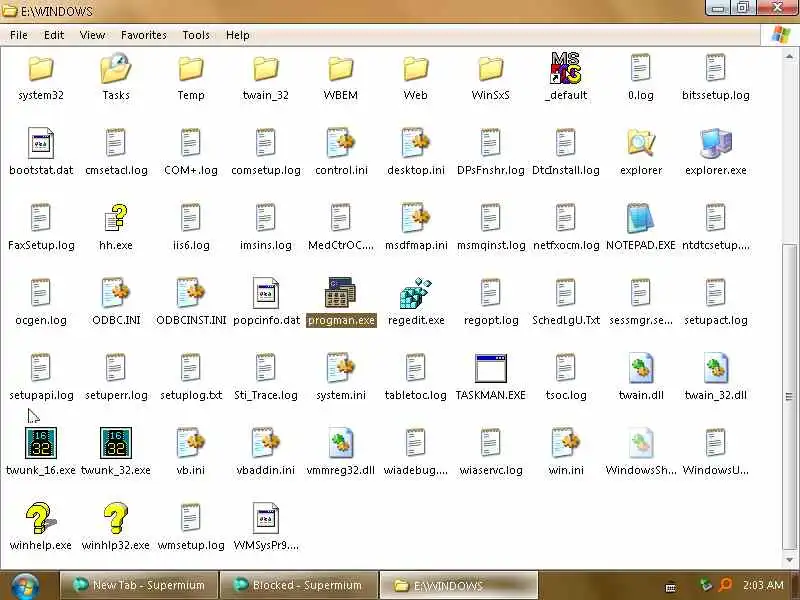Open the View menu
The height and width of the screenshot is (600, 800).
(x=92, y=35)
